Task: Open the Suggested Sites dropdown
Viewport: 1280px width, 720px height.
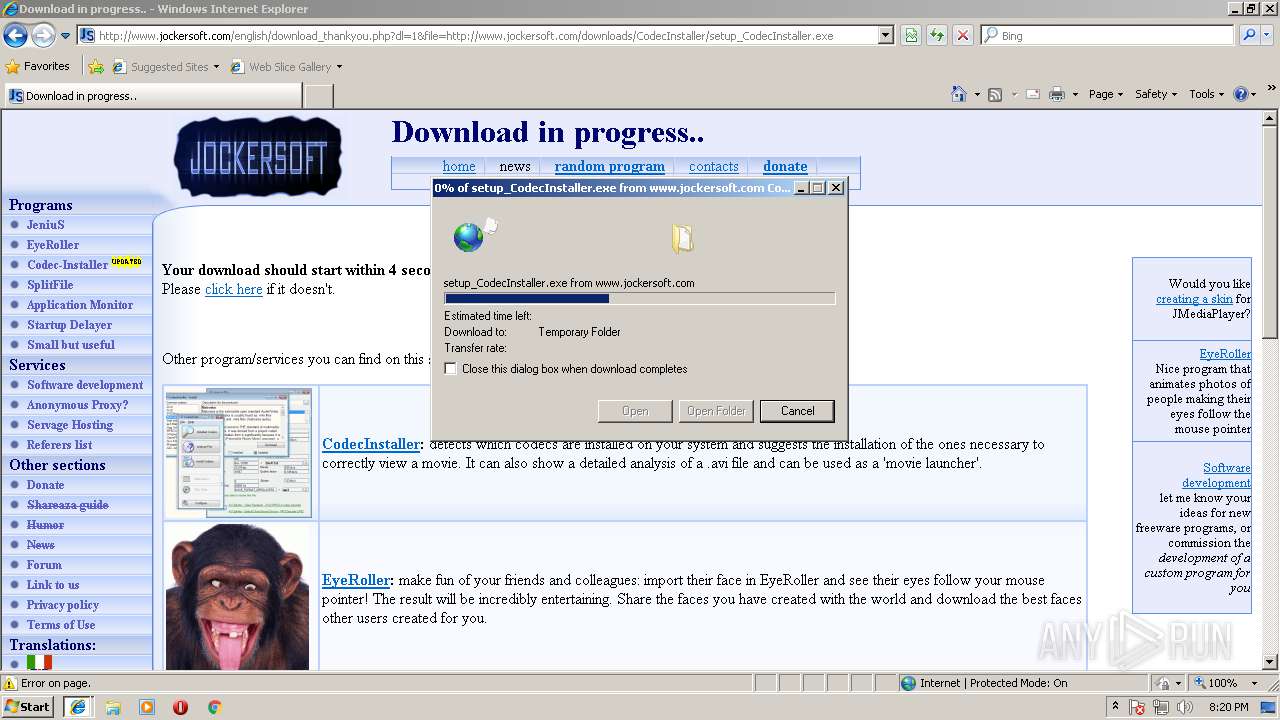Action: point(217,67)
